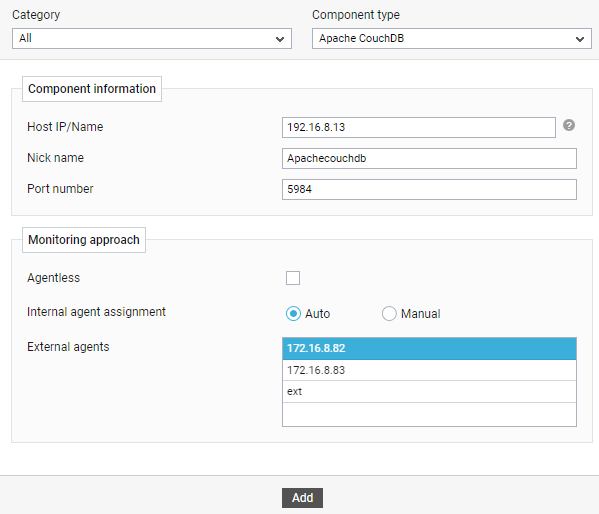This screenshot has height=514, width=599.
Task: Click the Monitoring approach section header
Action: (x=84, y=240)
